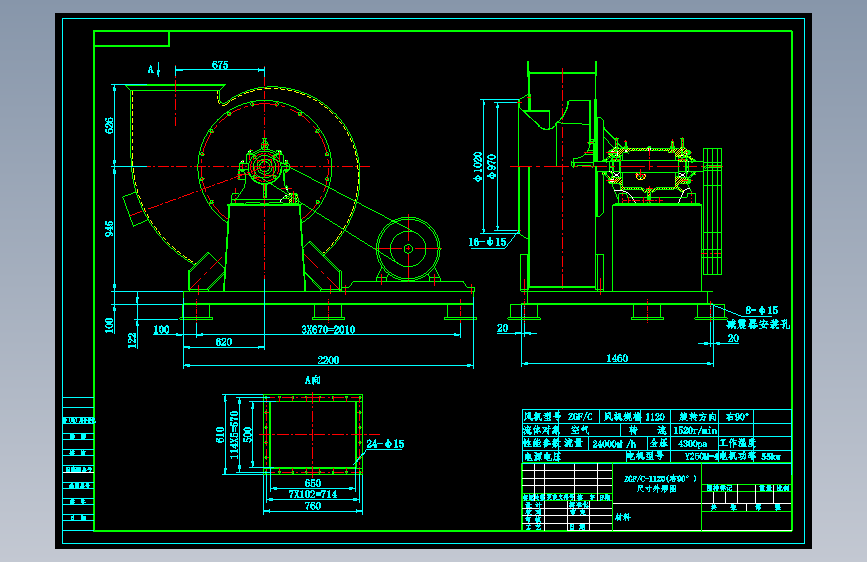Select the 945 vertical dimension label
Viewport: 867px width, 562px height.
pos(109,228)
